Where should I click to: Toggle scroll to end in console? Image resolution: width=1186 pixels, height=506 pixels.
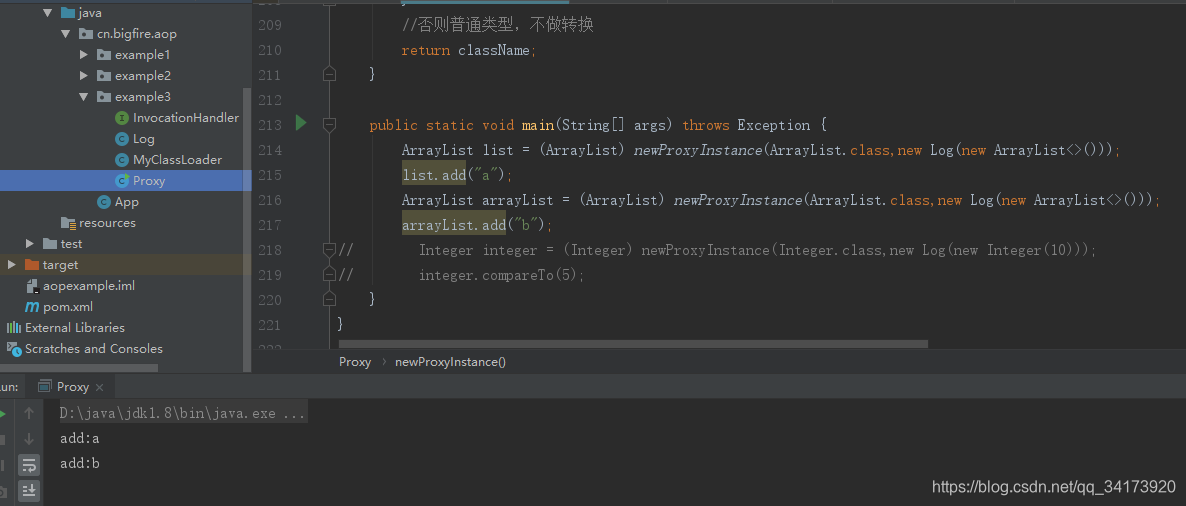[x=29, y=490]
